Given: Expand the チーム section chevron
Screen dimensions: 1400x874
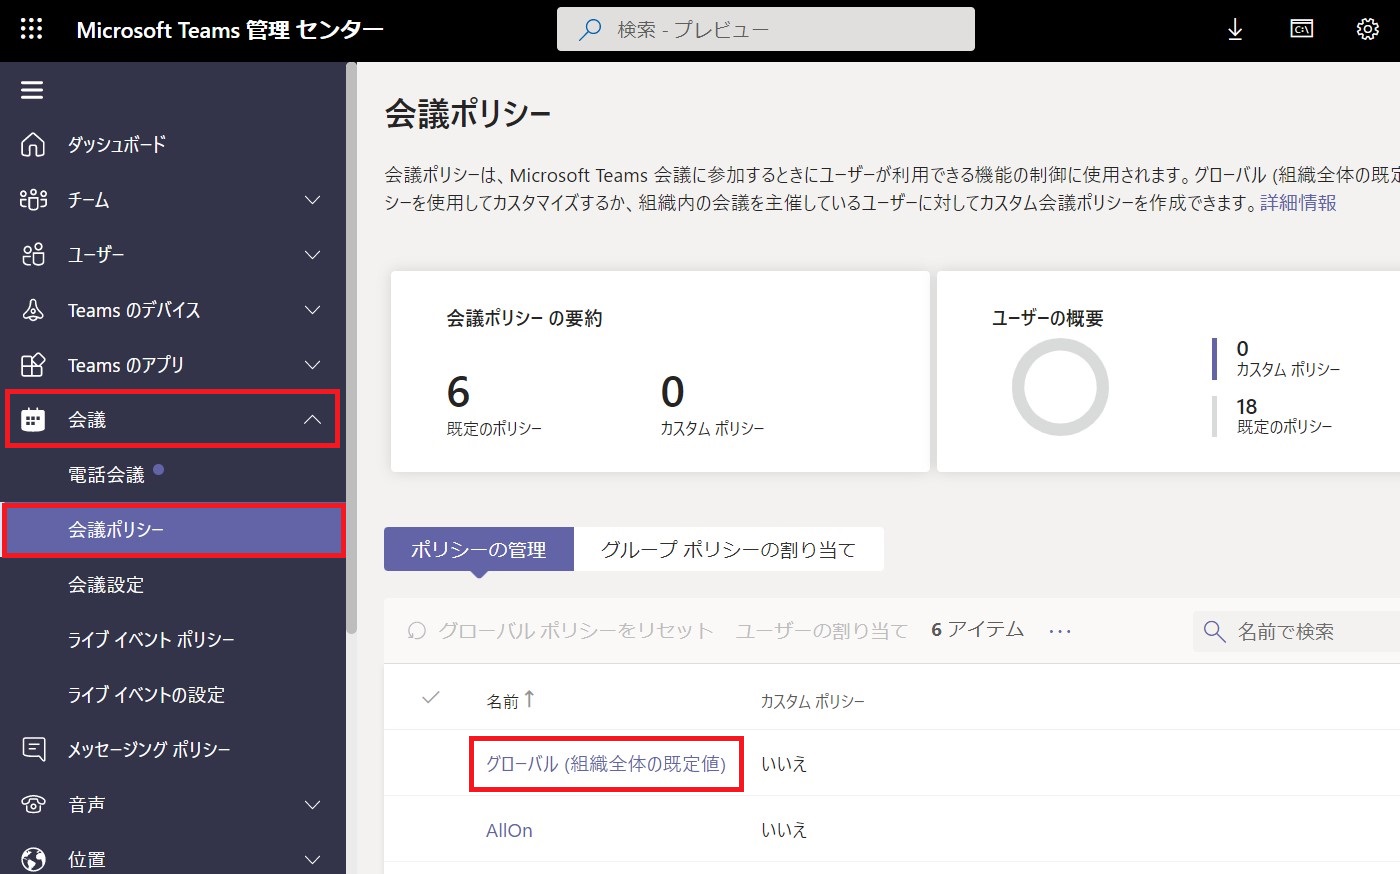Looking at the screenshot, I should 312,200.
